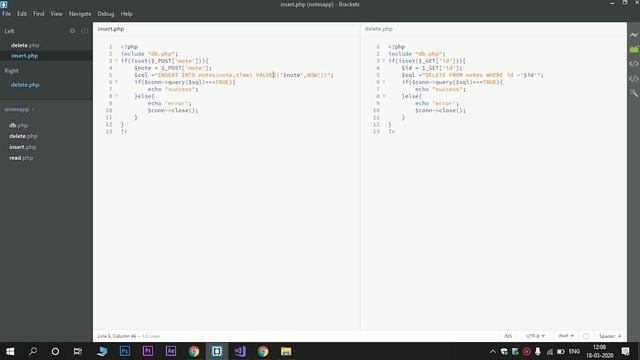640x360 pixels.
Task: Collapse line 6 fold marker in insert.php
Action: (x=116, y=82)
